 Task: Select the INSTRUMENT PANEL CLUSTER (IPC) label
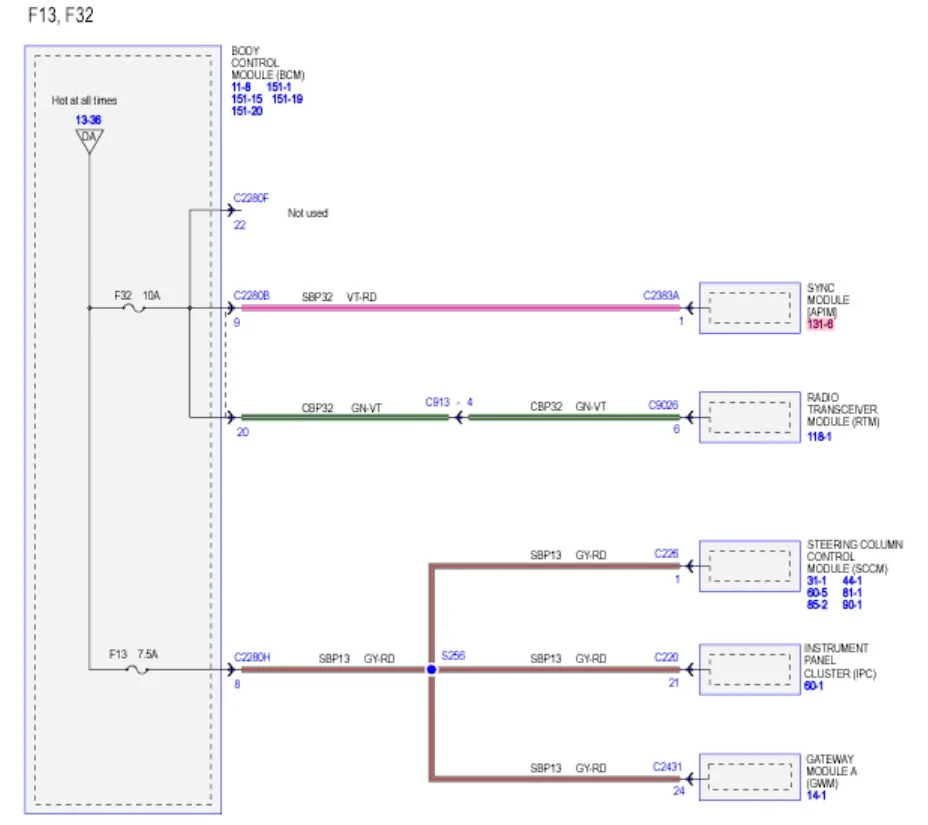(x=839, y=661)
